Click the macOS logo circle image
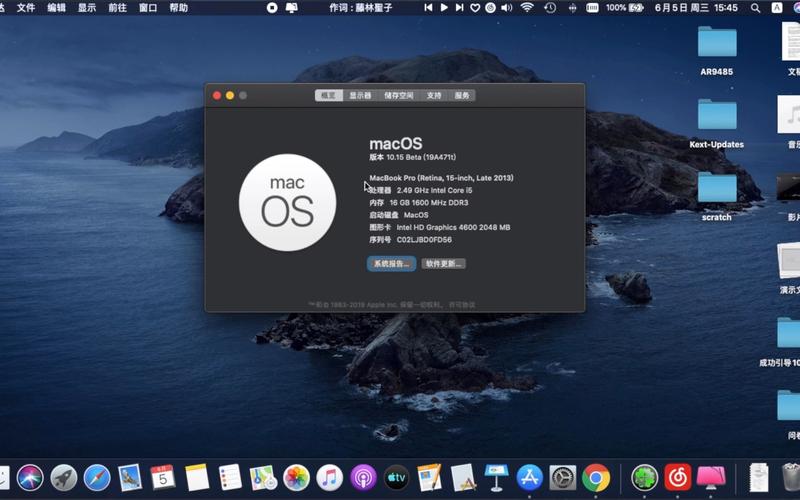 pos(288,203)
